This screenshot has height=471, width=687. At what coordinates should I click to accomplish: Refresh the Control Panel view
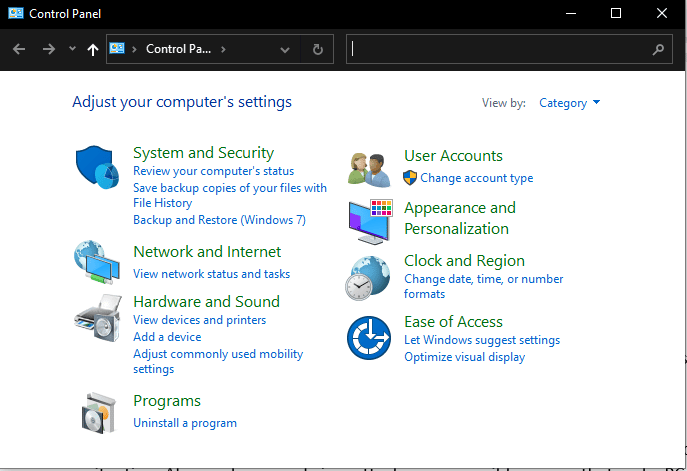click(318, 50)
